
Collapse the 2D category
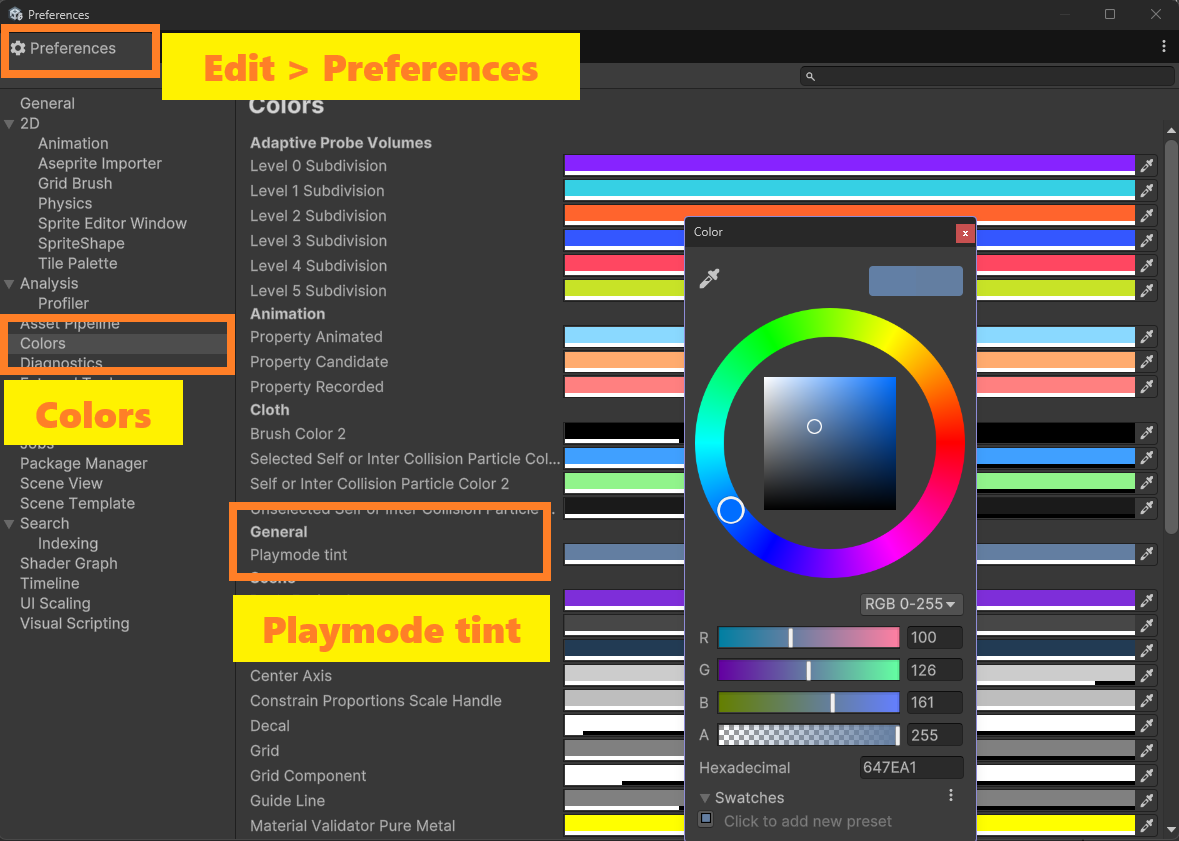[x=9, y=124]
